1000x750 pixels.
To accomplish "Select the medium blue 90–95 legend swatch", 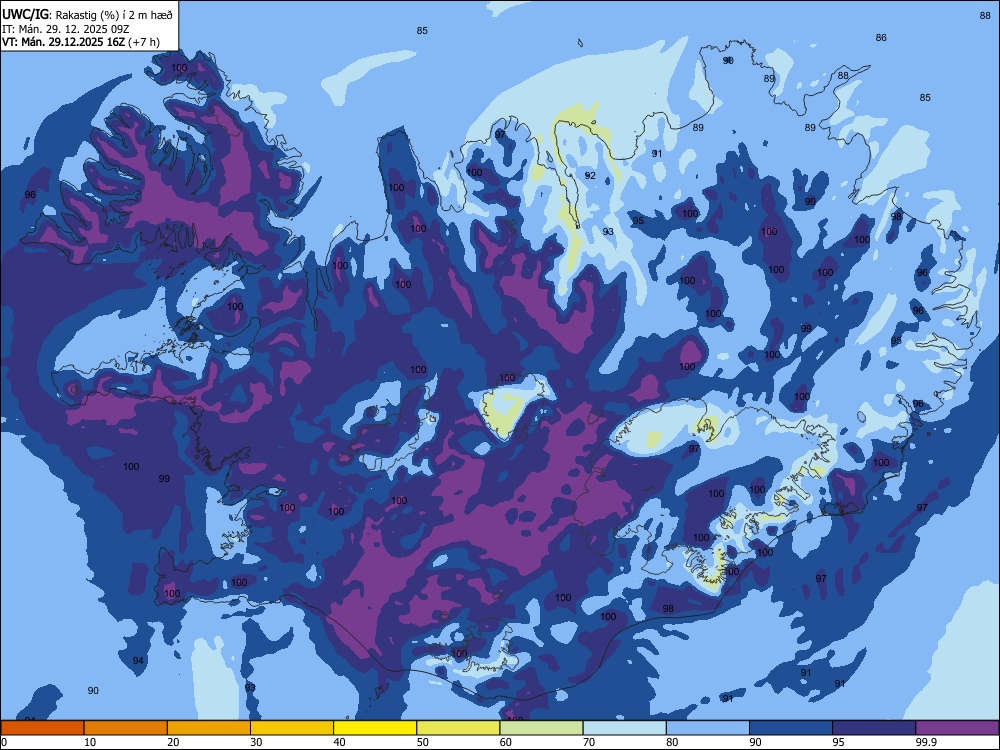I will [x=791, y=728].
